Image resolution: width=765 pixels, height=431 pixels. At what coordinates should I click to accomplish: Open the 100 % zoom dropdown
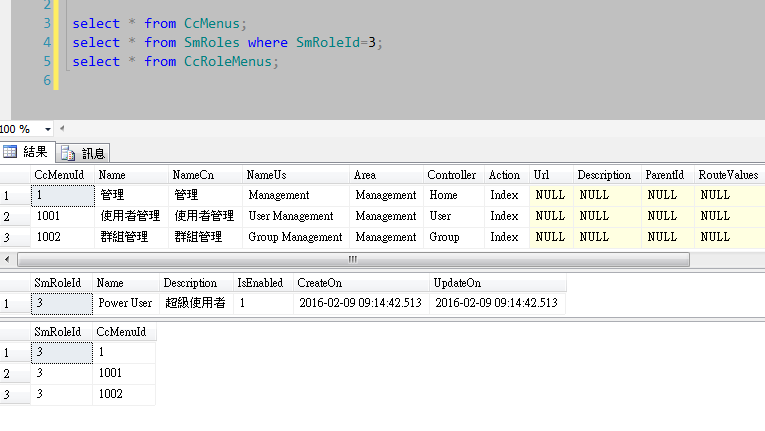tap(47, 129)
